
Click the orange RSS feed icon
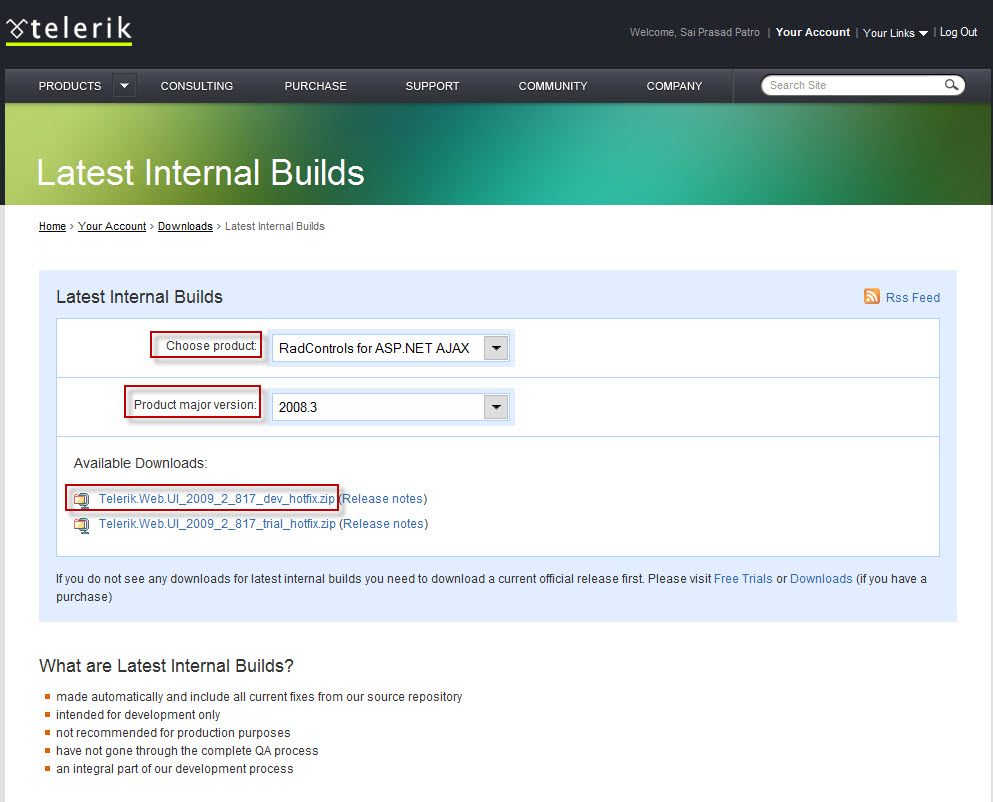[871, 296]
